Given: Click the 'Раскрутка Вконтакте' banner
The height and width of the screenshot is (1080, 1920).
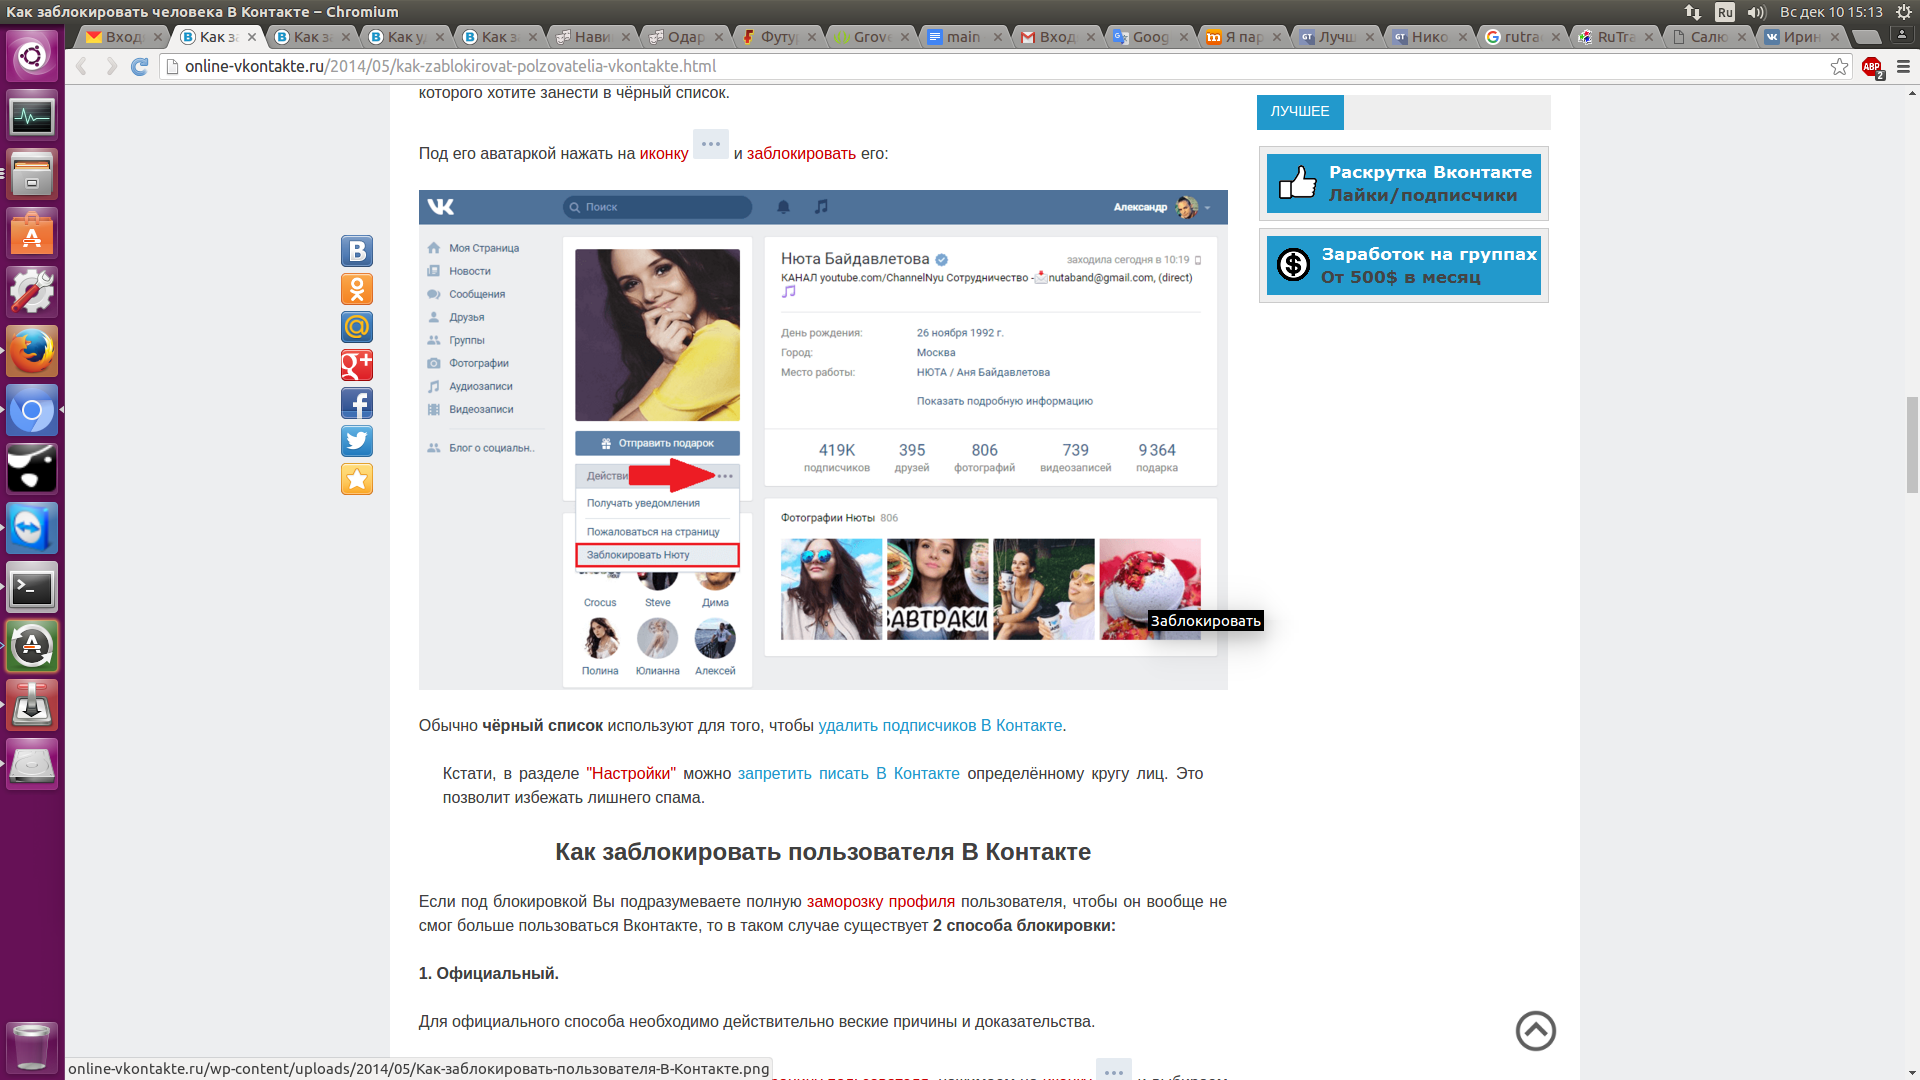Looking at the screenshot, I should click(x=1403, y=184).
